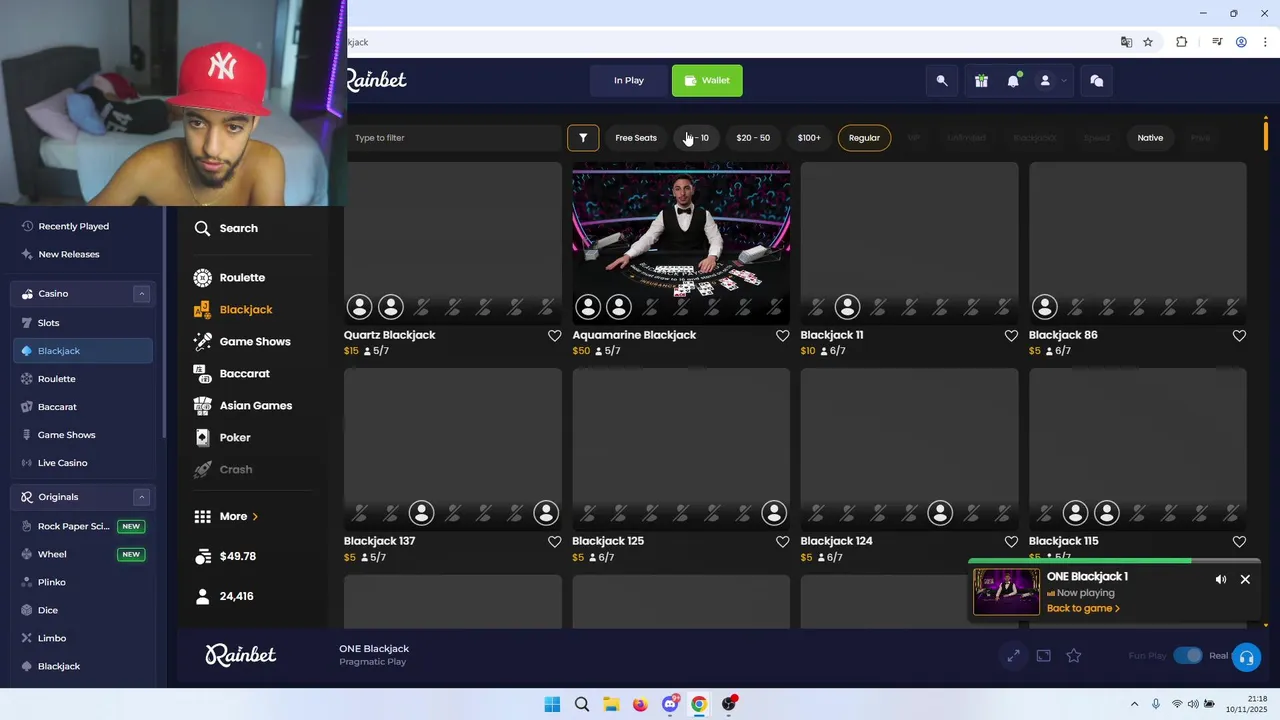This screenshot has height=720, width=1280.
Task: Collapse the Casino section in sidebar
Action: pos(141,294)
